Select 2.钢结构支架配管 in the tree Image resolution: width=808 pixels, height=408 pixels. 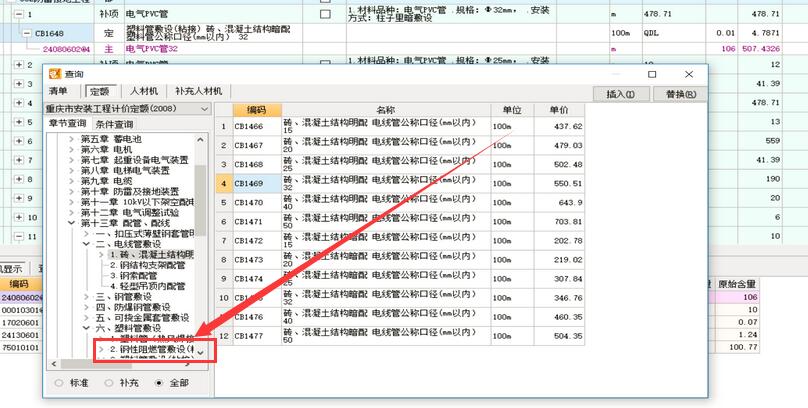147,265
